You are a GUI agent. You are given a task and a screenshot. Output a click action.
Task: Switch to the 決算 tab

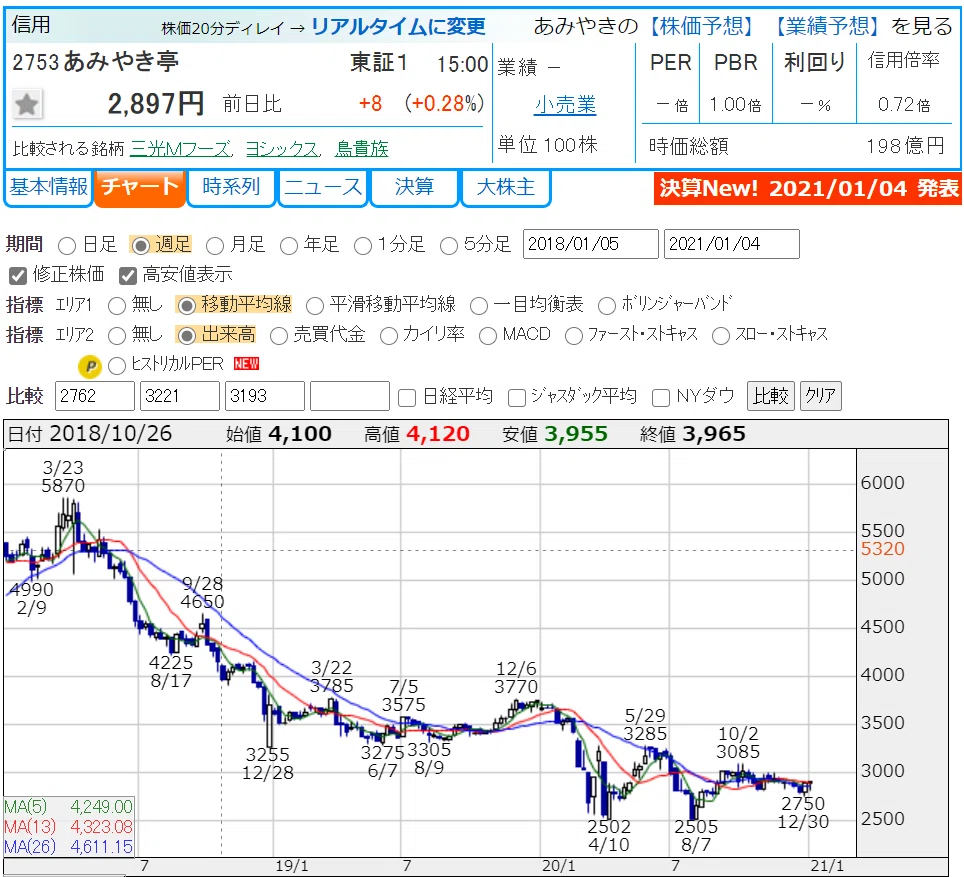(414, 188)
